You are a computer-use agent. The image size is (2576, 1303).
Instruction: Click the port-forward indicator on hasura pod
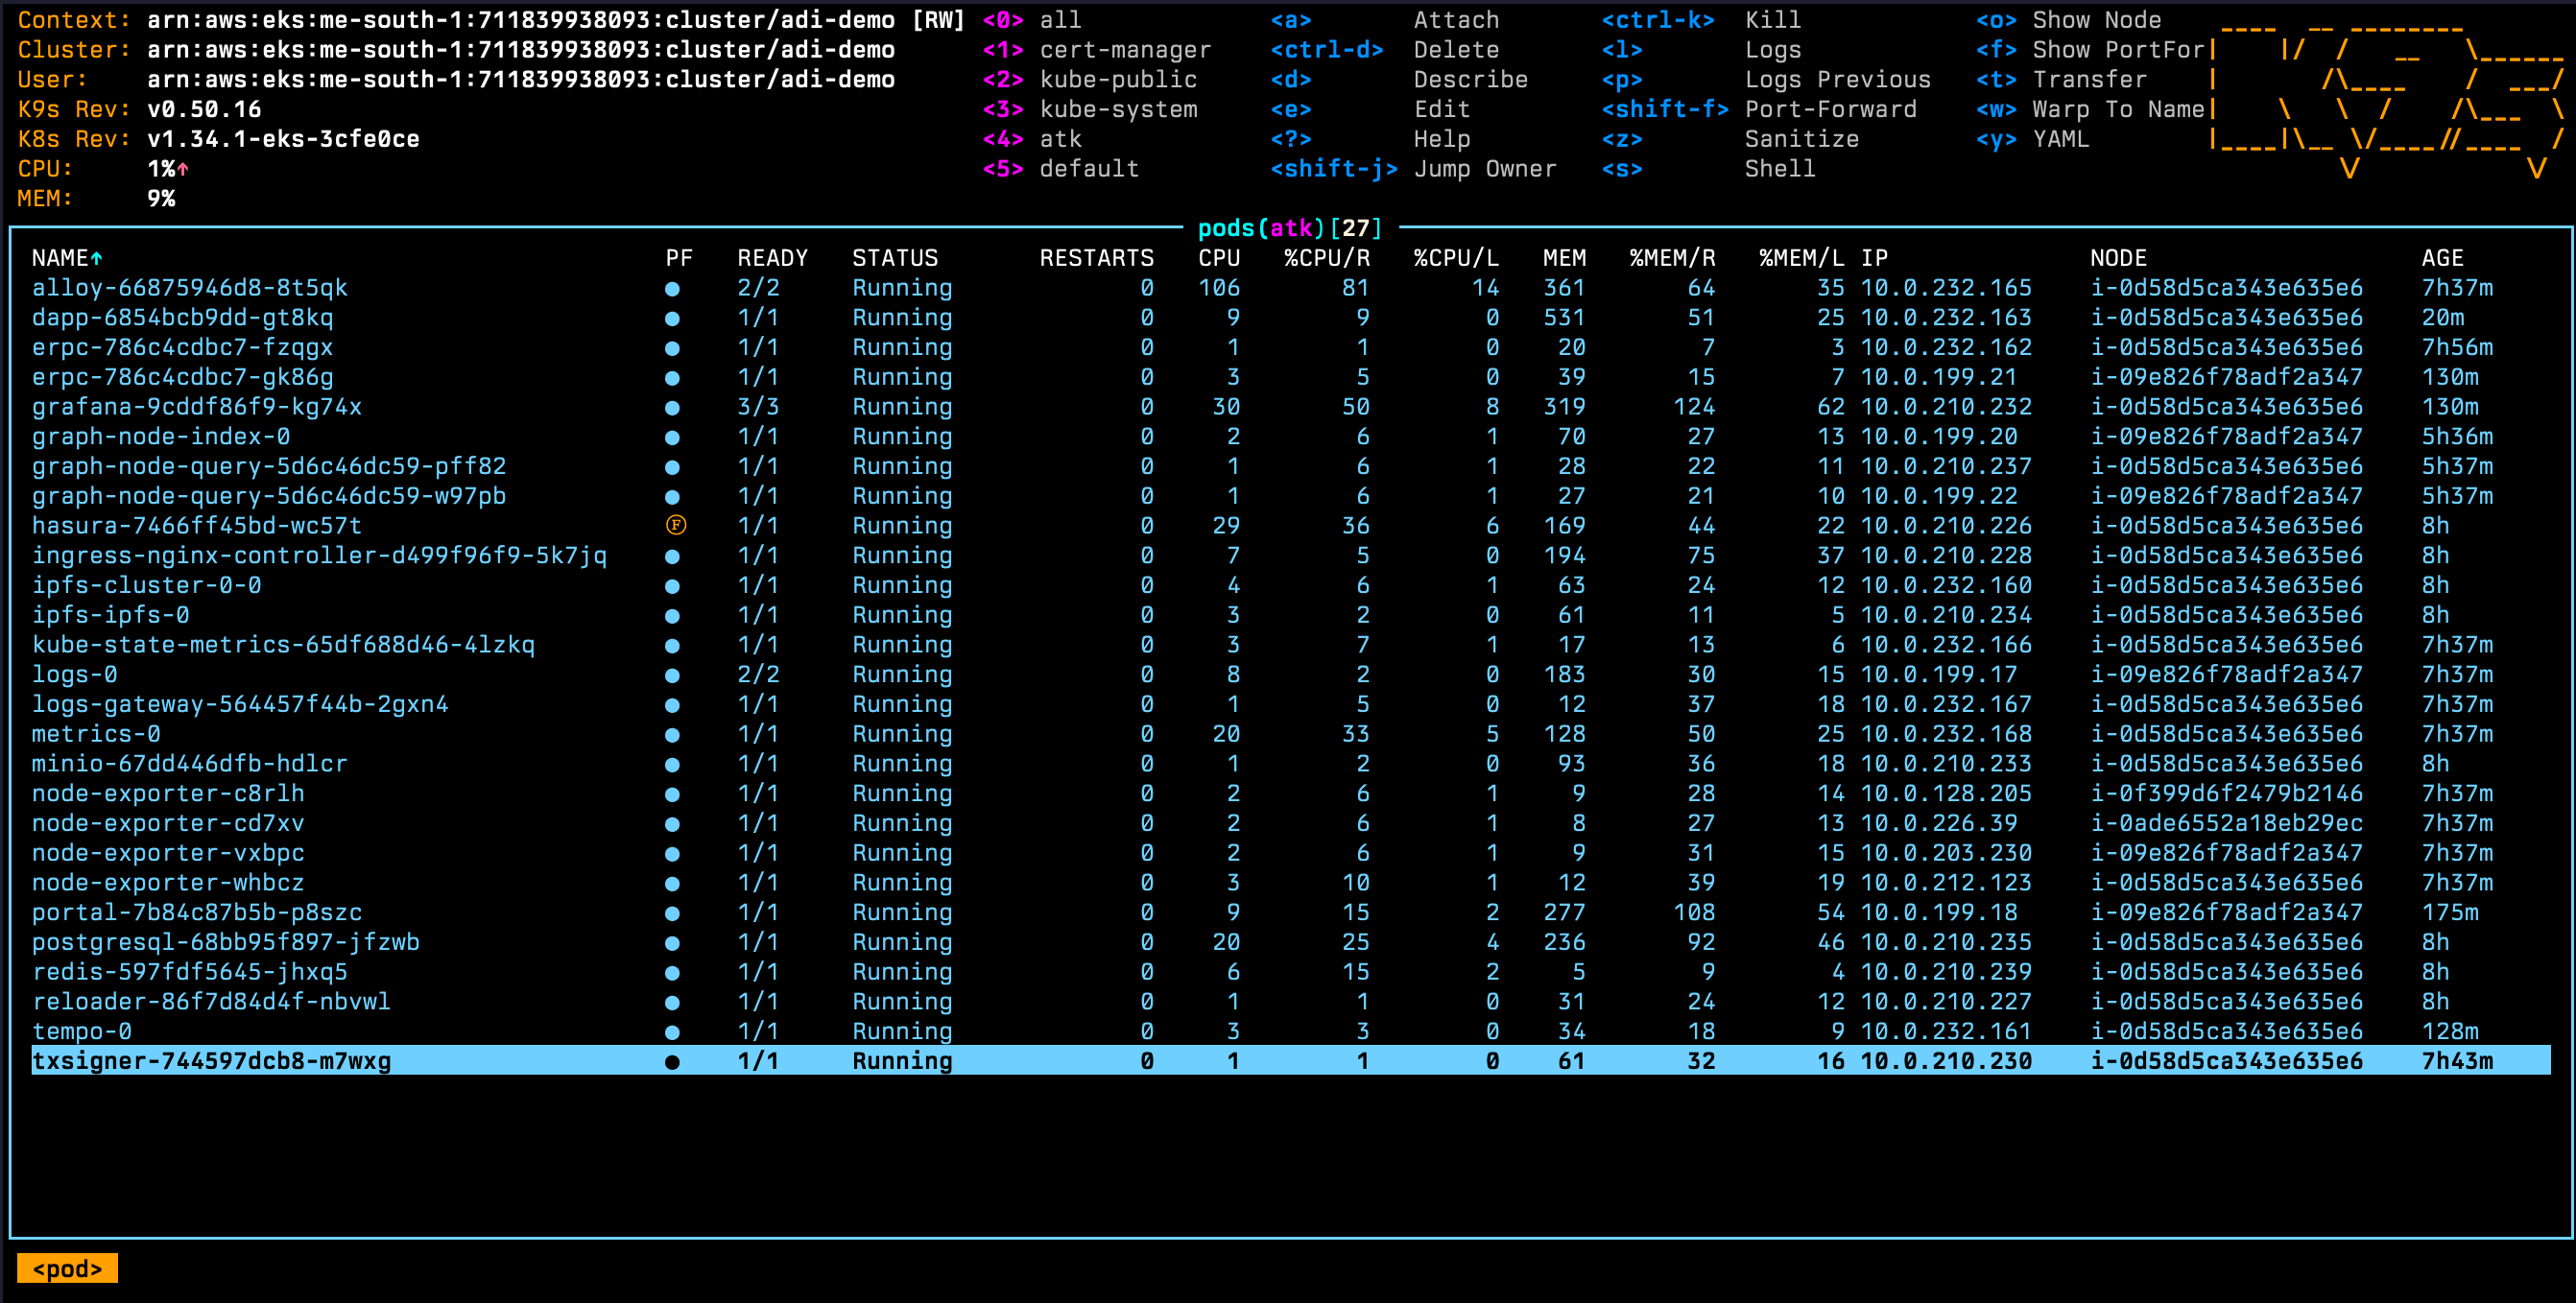point(678,526)
